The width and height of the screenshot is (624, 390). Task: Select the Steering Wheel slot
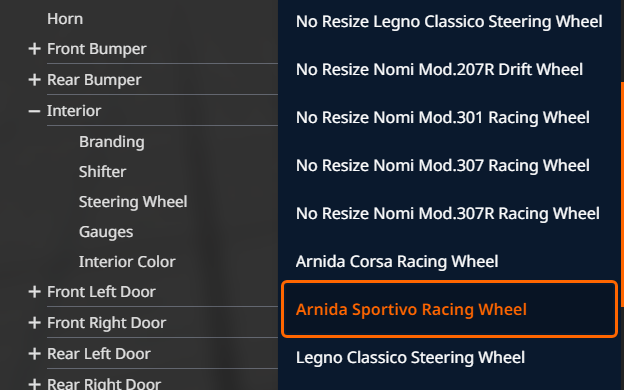point(133,202)
